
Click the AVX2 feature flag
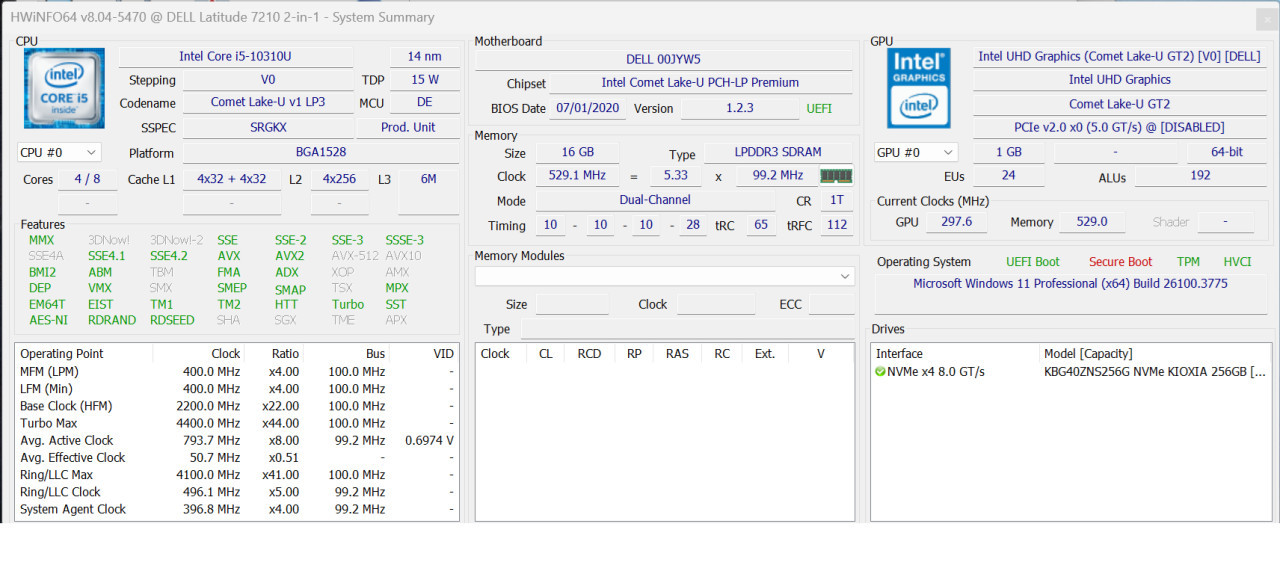(289, 256)
